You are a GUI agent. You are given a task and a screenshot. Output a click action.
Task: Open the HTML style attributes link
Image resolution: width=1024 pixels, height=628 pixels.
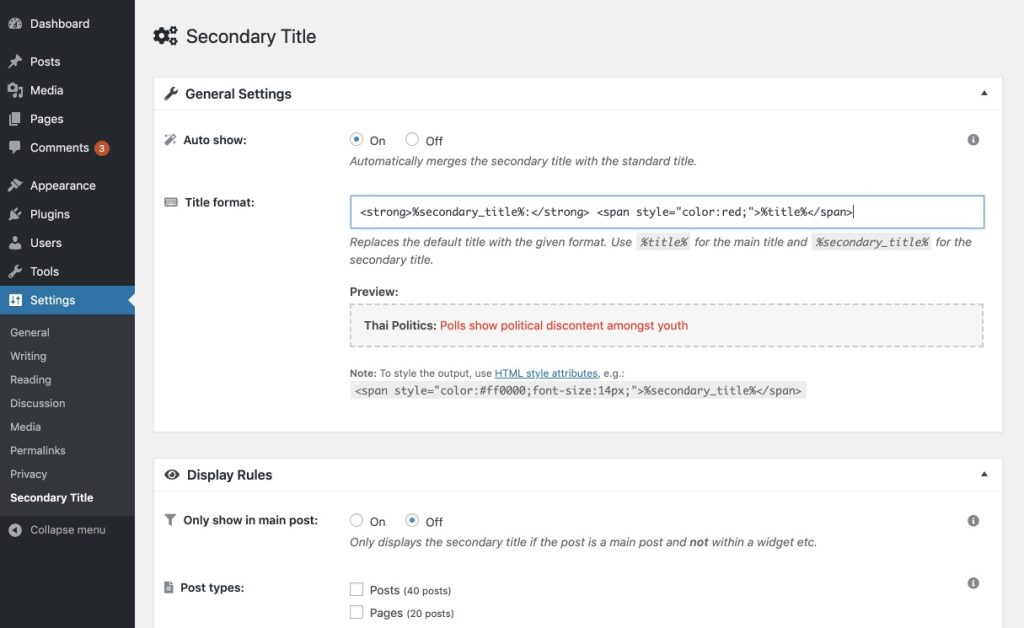pyautogui.click(x=546, y=373)
